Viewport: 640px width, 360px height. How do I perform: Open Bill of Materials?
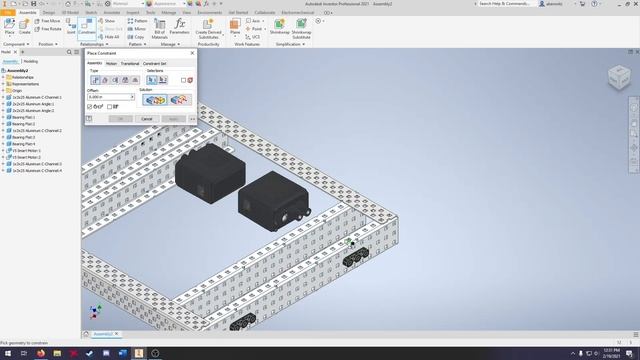pos(160,29)
